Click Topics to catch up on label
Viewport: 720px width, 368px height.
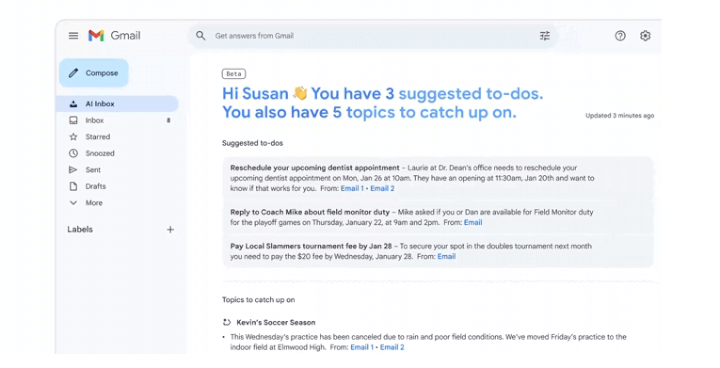[259, 300]
